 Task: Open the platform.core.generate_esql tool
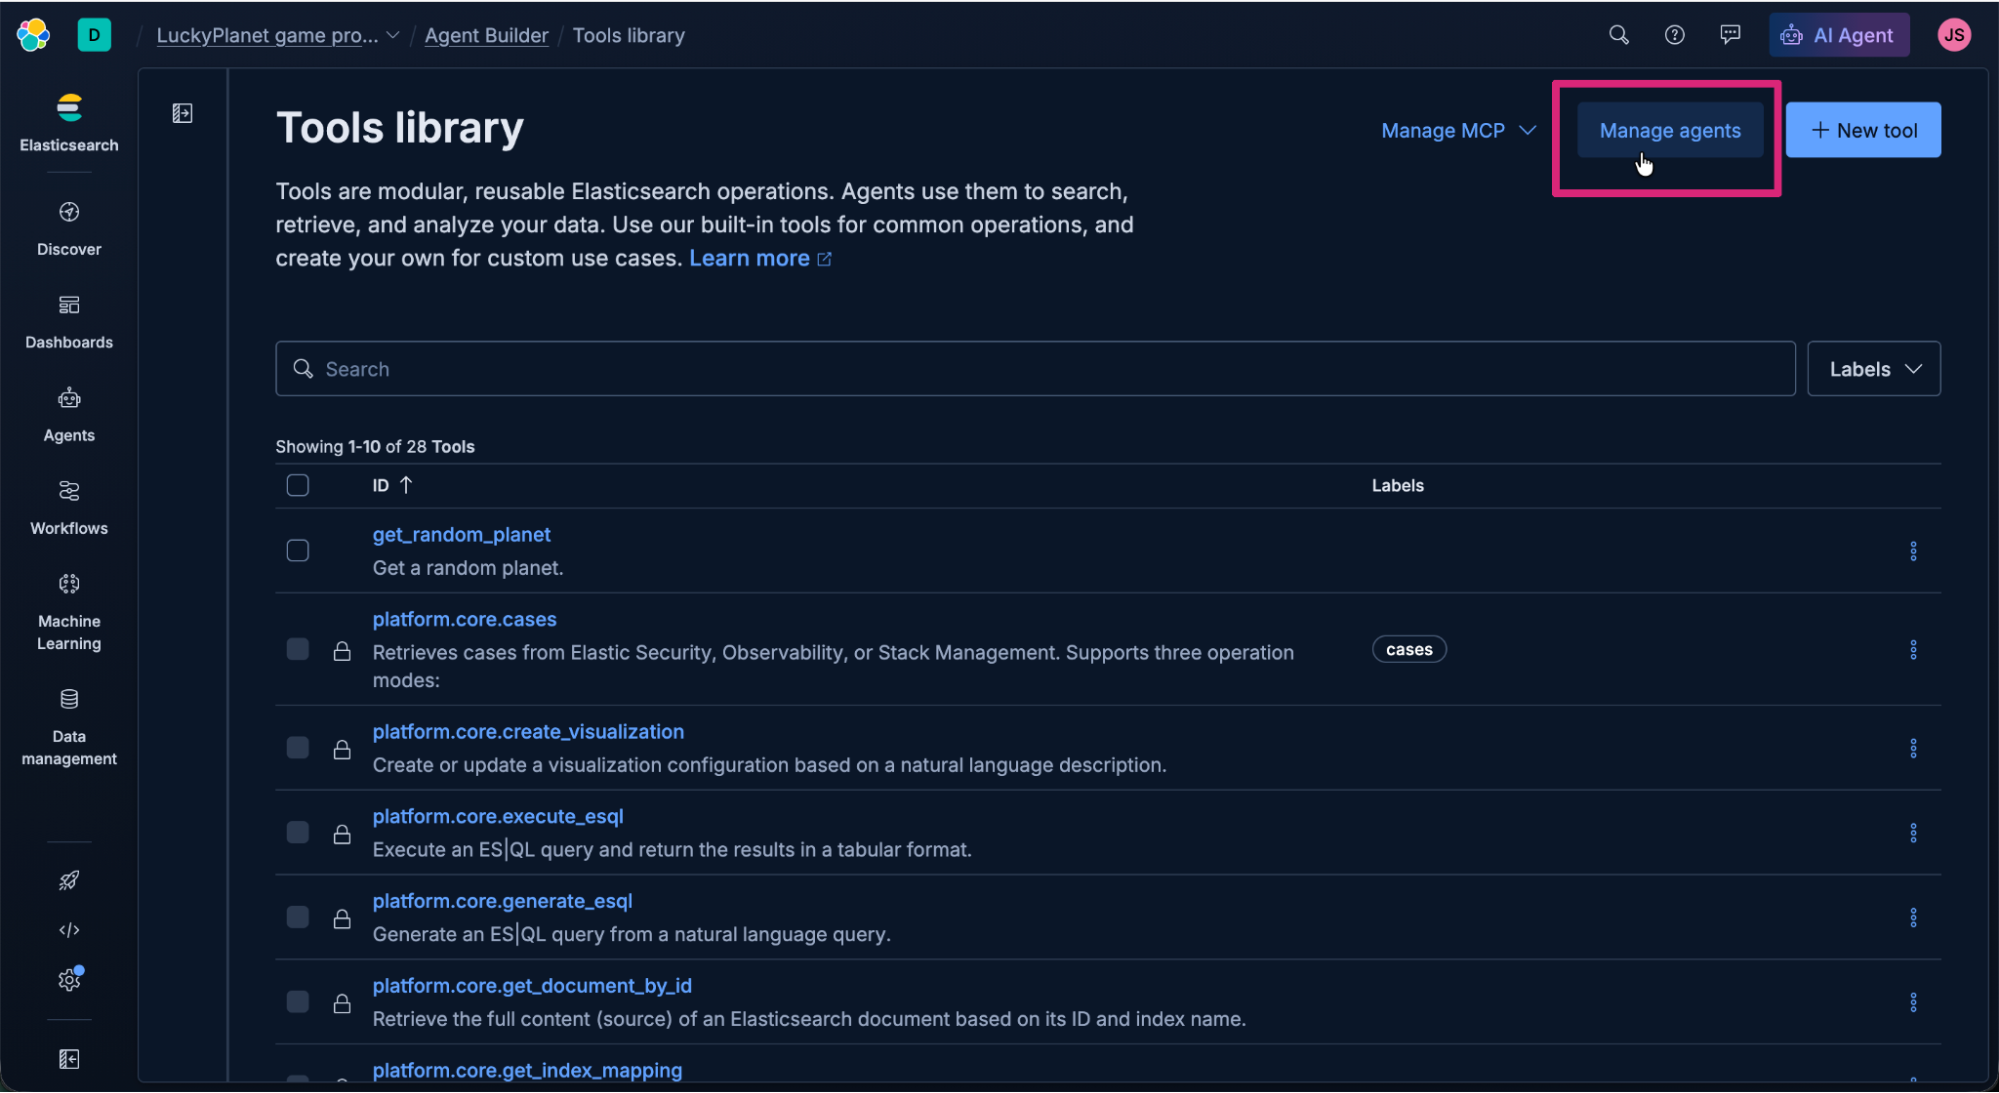502,901
